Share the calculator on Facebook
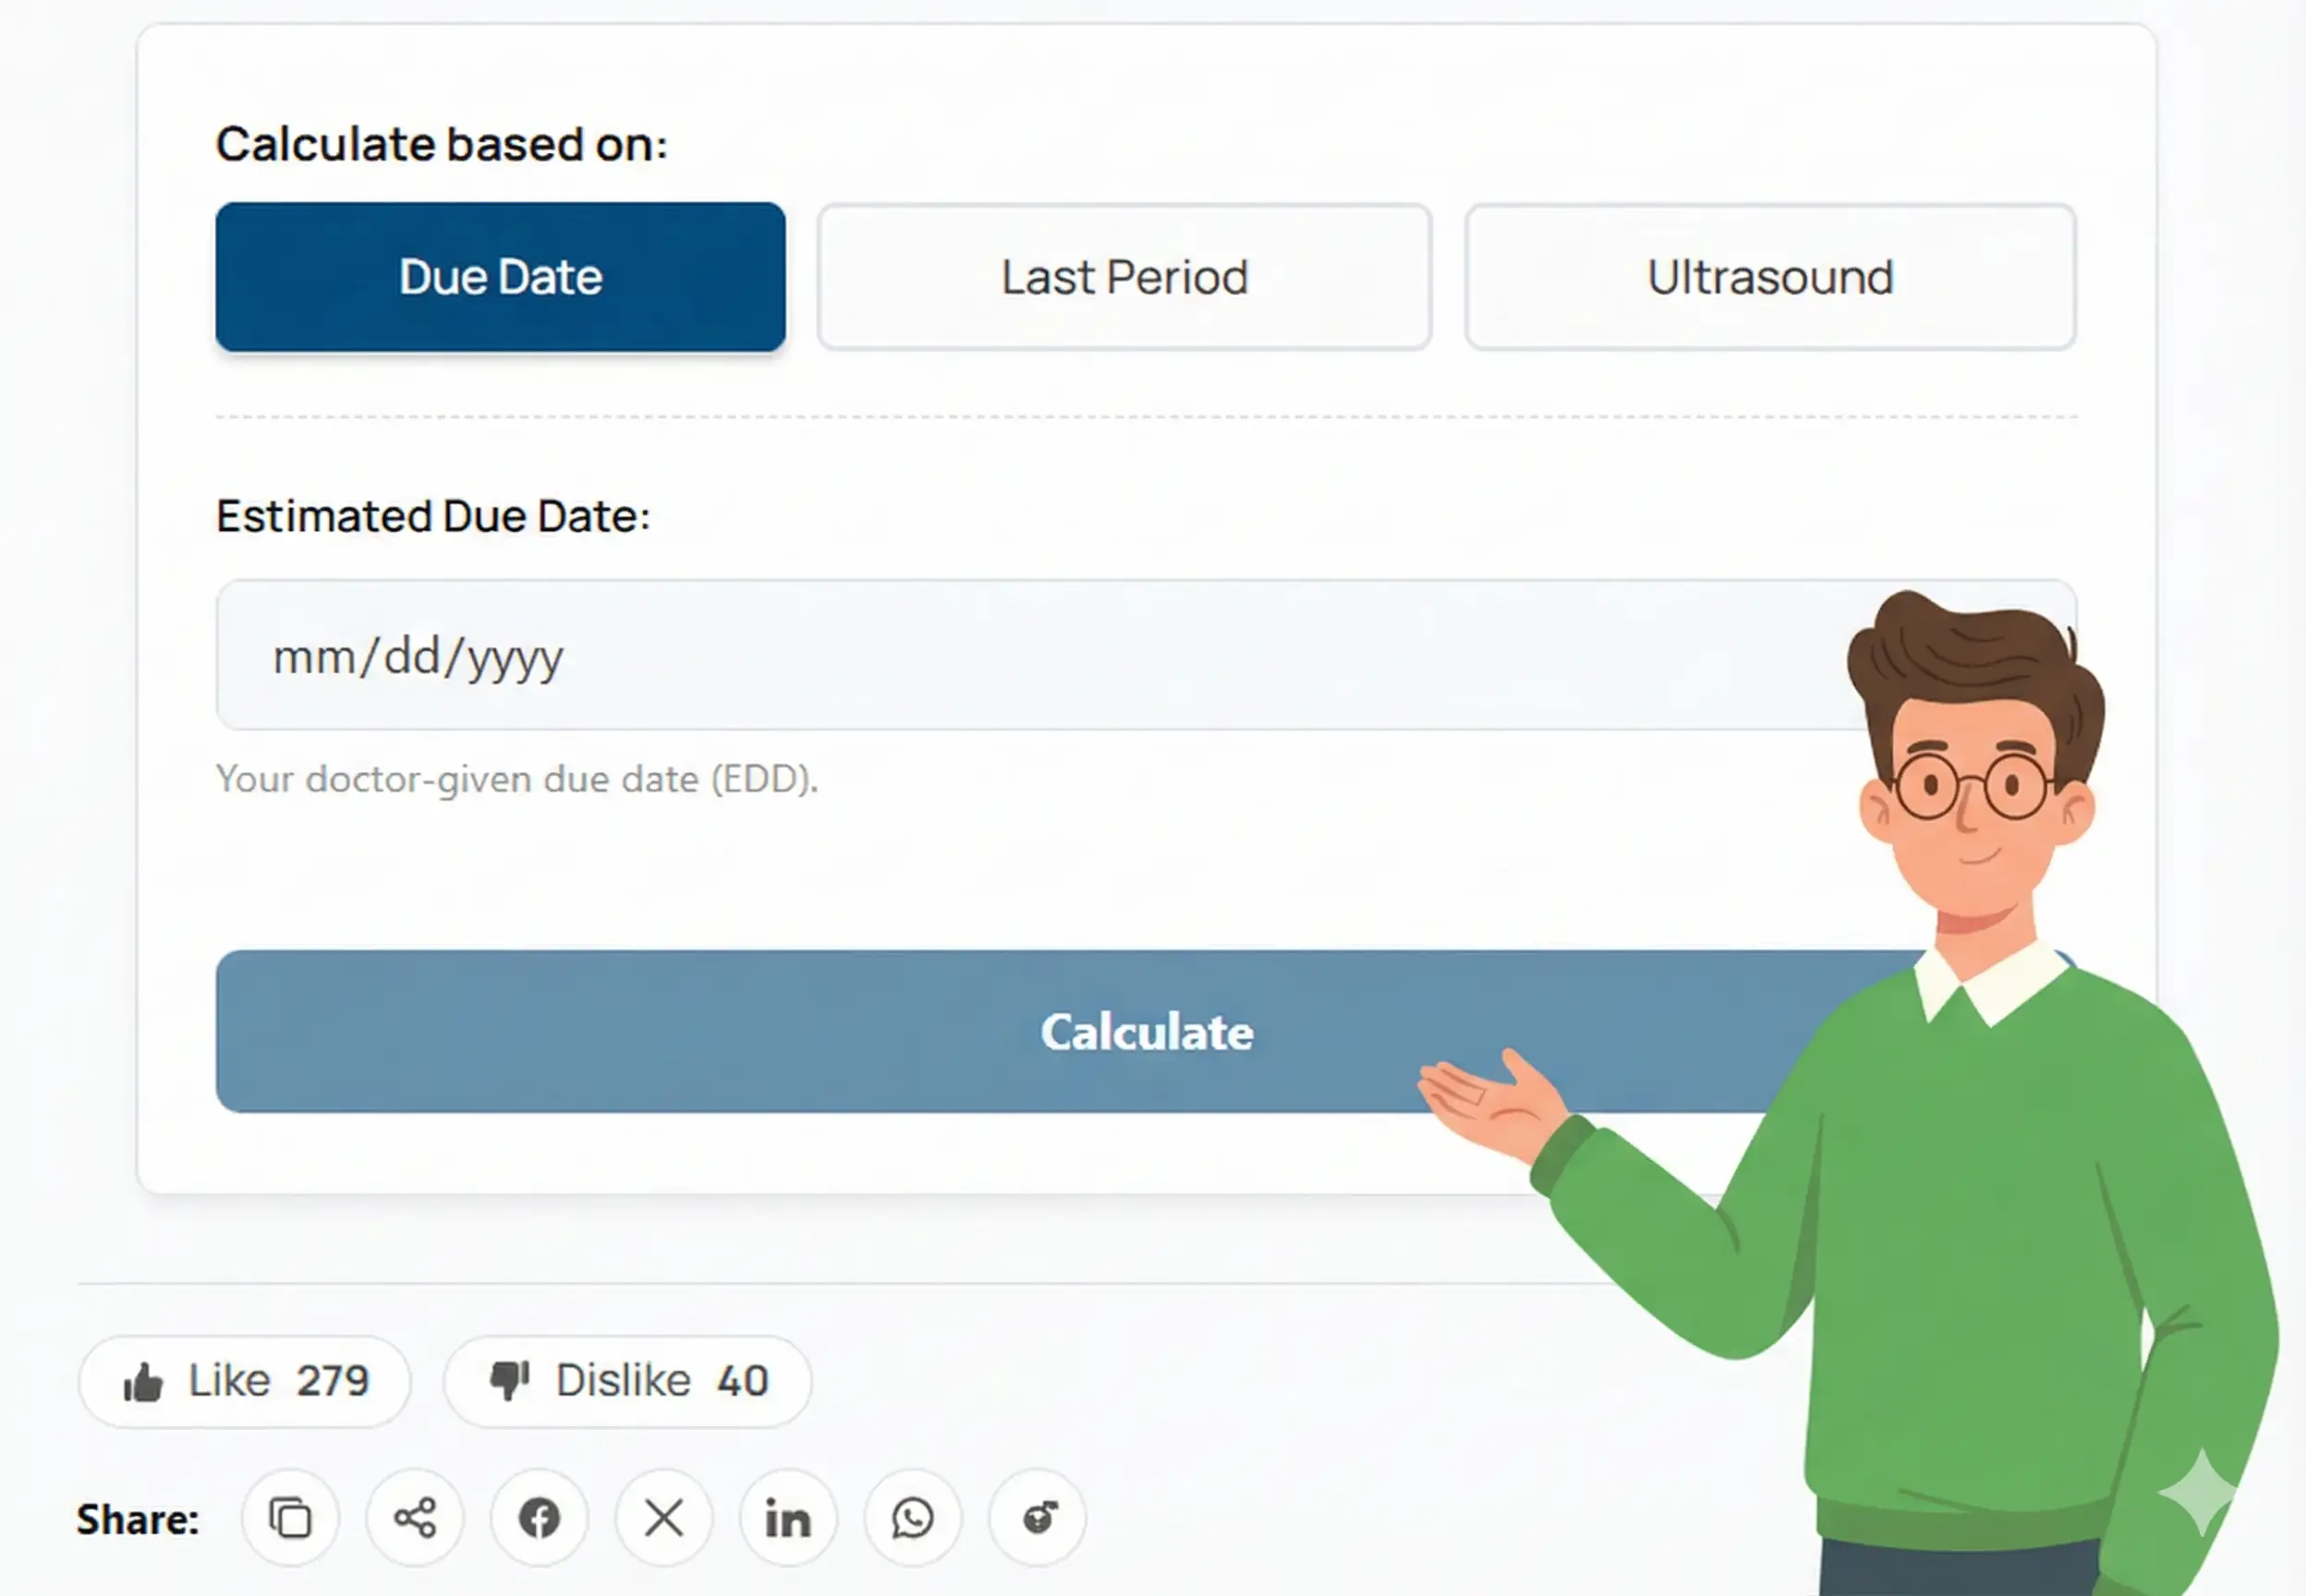The height and width of the screenshot is (1596, 2306). [539, 1518]
